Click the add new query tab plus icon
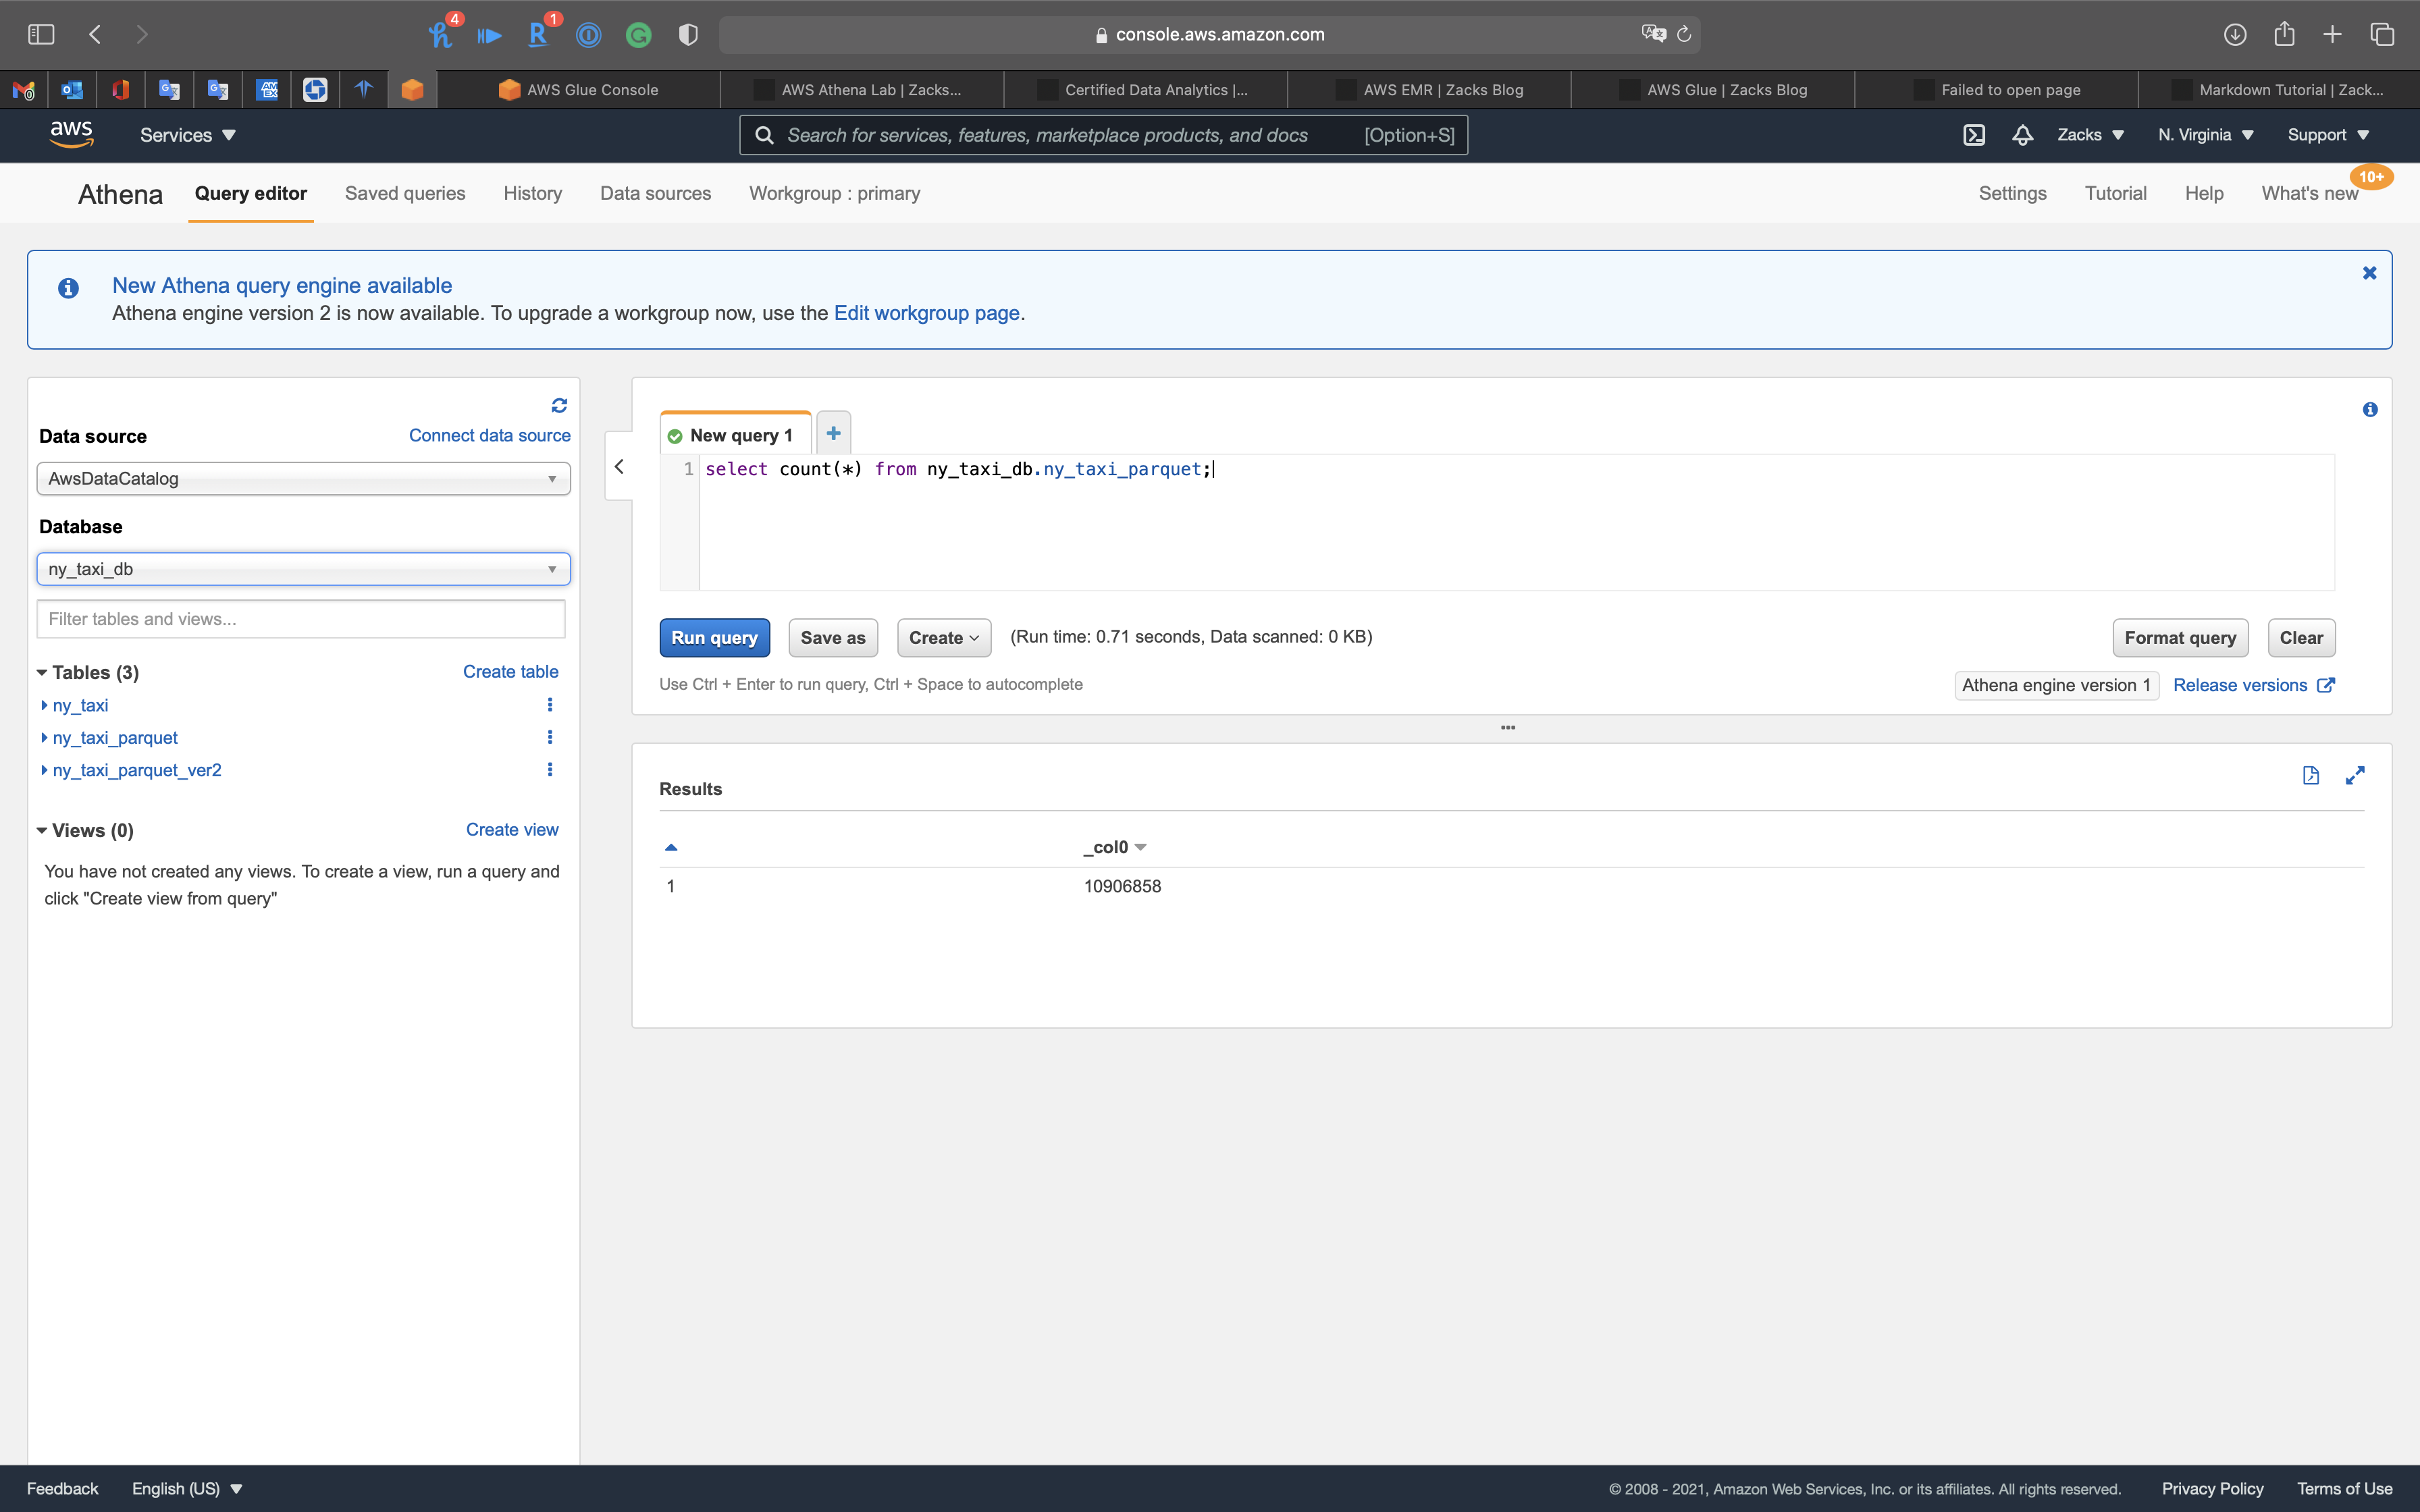Viewport: 2420px width, 1512px height. pyautogui.click(x=833, y=433)
